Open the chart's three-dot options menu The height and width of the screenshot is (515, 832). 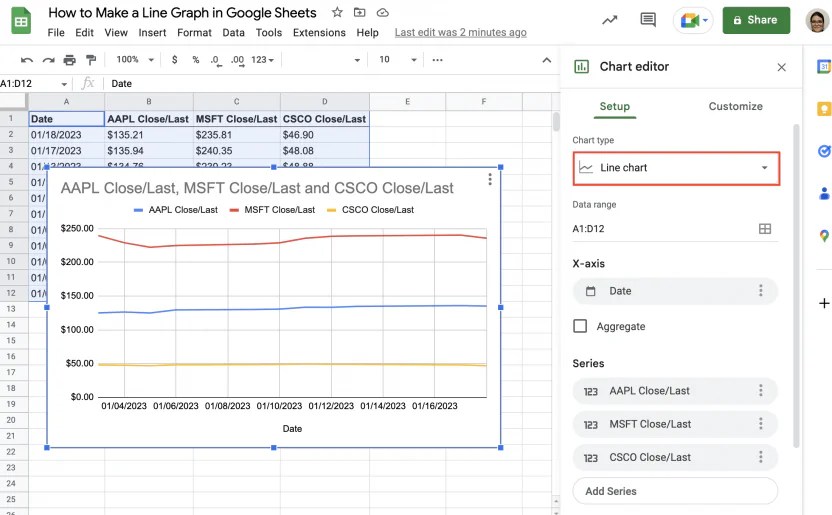point(490,179)
